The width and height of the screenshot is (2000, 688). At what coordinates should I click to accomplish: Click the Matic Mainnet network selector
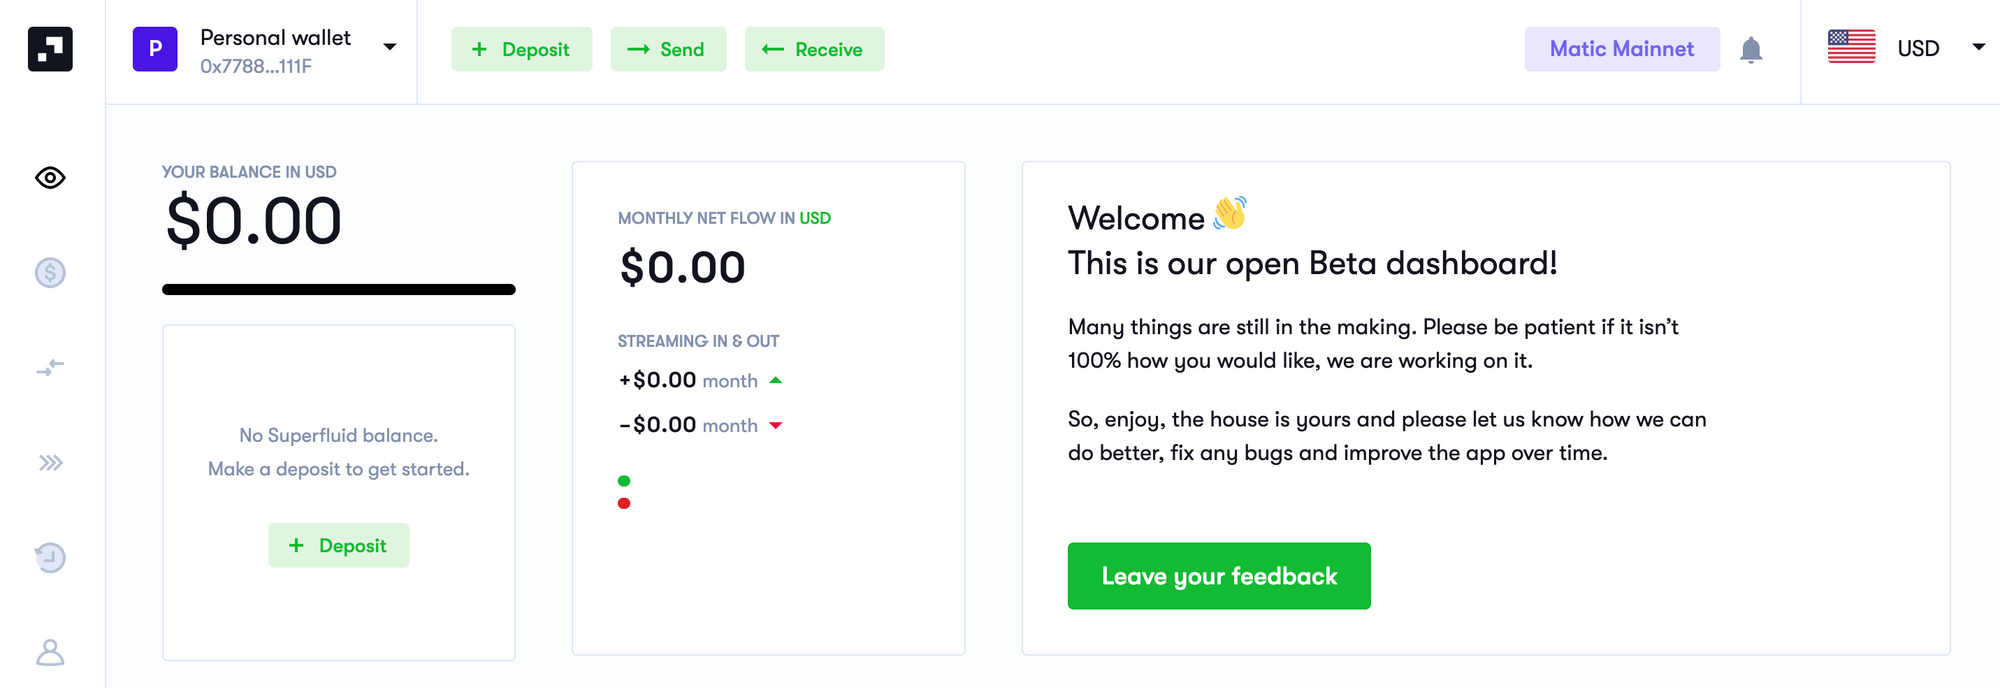[1622, 48]
